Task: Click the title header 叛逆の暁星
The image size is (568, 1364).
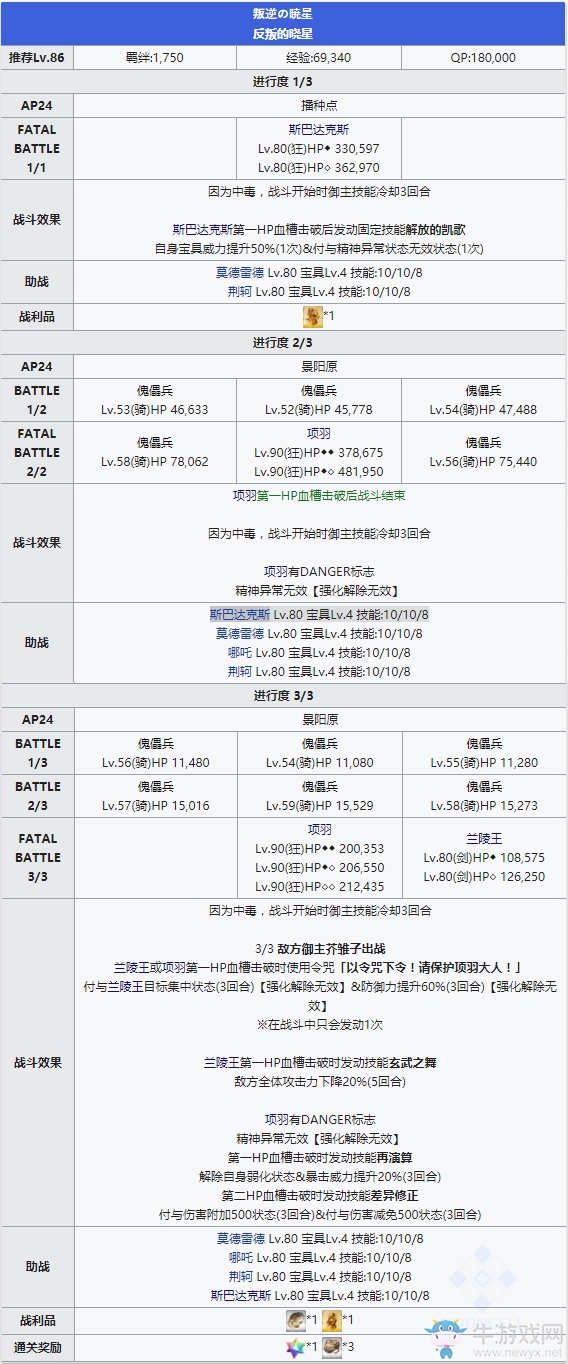Action: tap(284, 14)
